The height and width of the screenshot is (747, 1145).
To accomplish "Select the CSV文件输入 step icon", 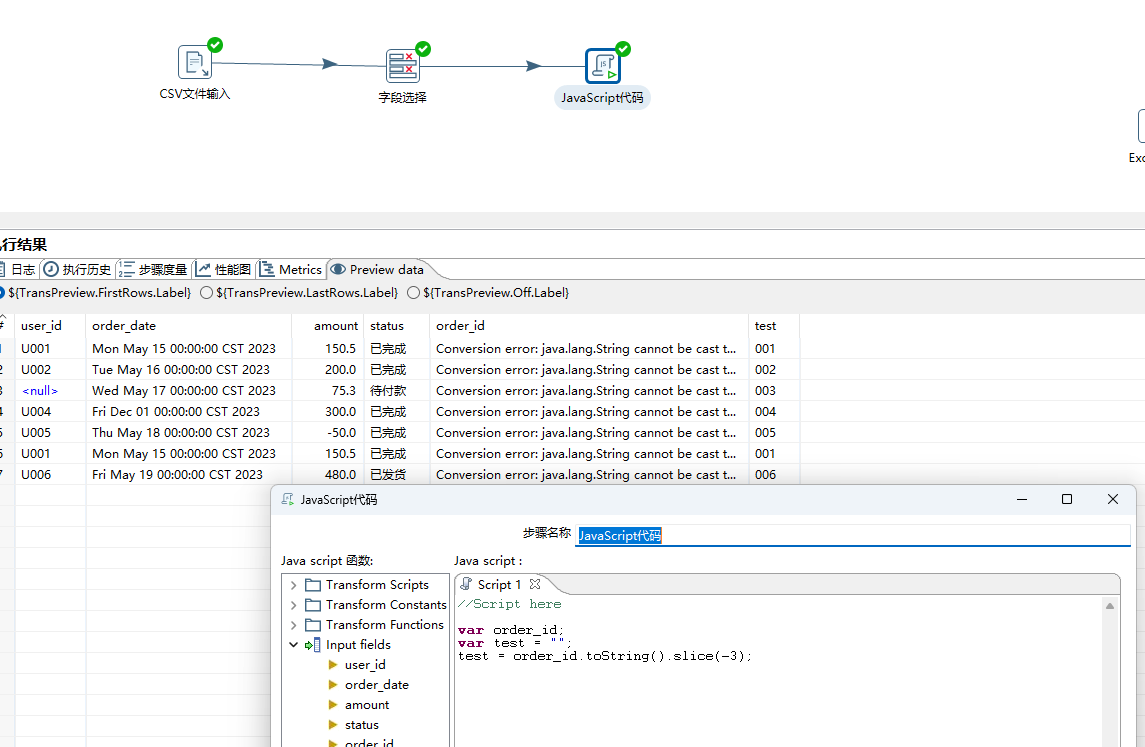I will coord(195,62).
